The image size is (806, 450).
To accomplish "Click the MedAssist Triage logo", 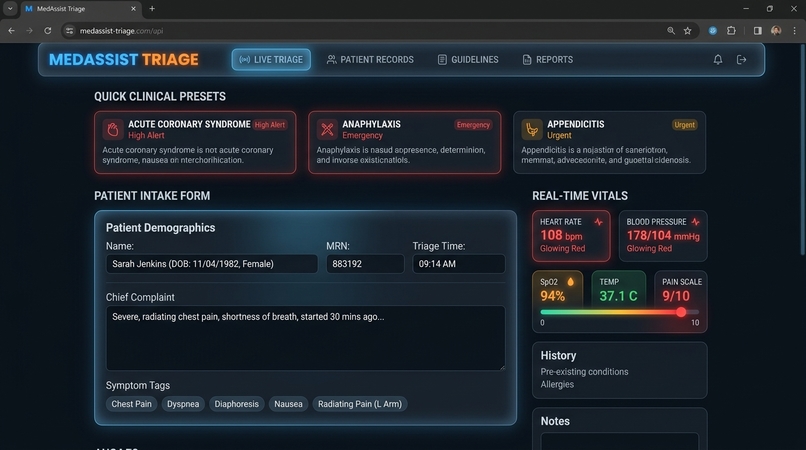I will [x=123, y=60].
